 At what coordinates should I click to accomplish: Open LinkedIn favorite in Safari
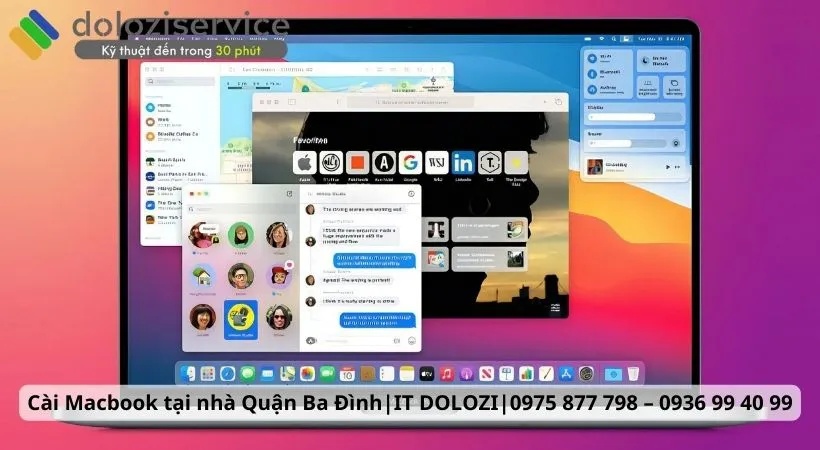click(463, 163)
